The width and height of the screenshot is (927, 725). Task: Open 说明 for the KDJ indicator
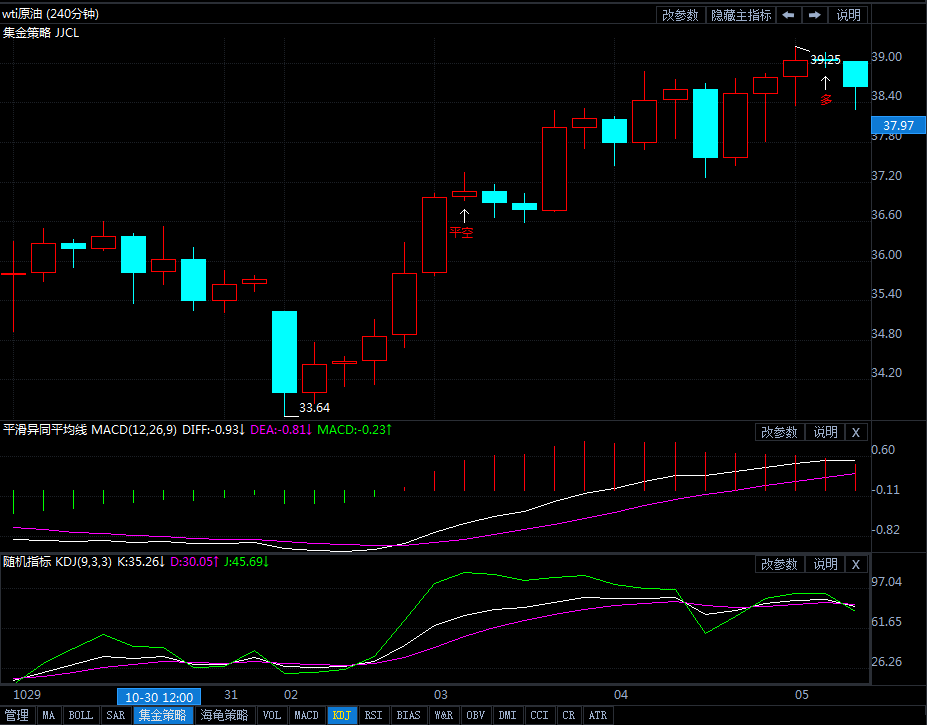[x=825, y=564]
